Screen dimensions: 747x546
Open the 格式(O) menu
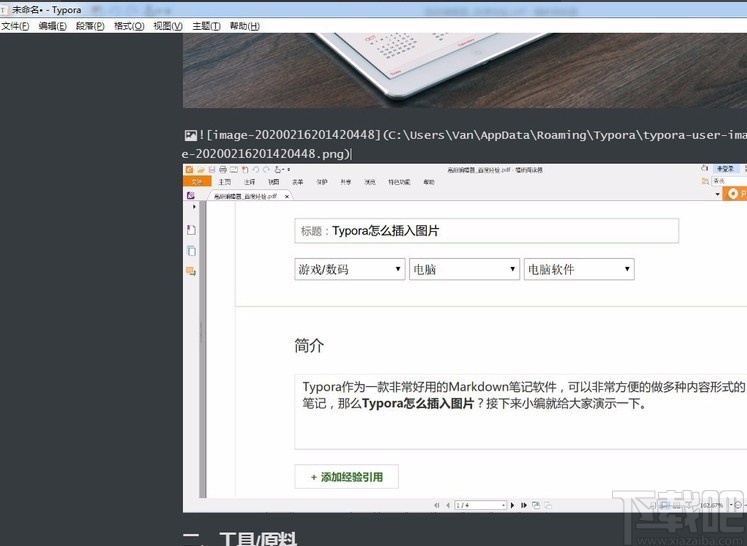pos(129,26)
